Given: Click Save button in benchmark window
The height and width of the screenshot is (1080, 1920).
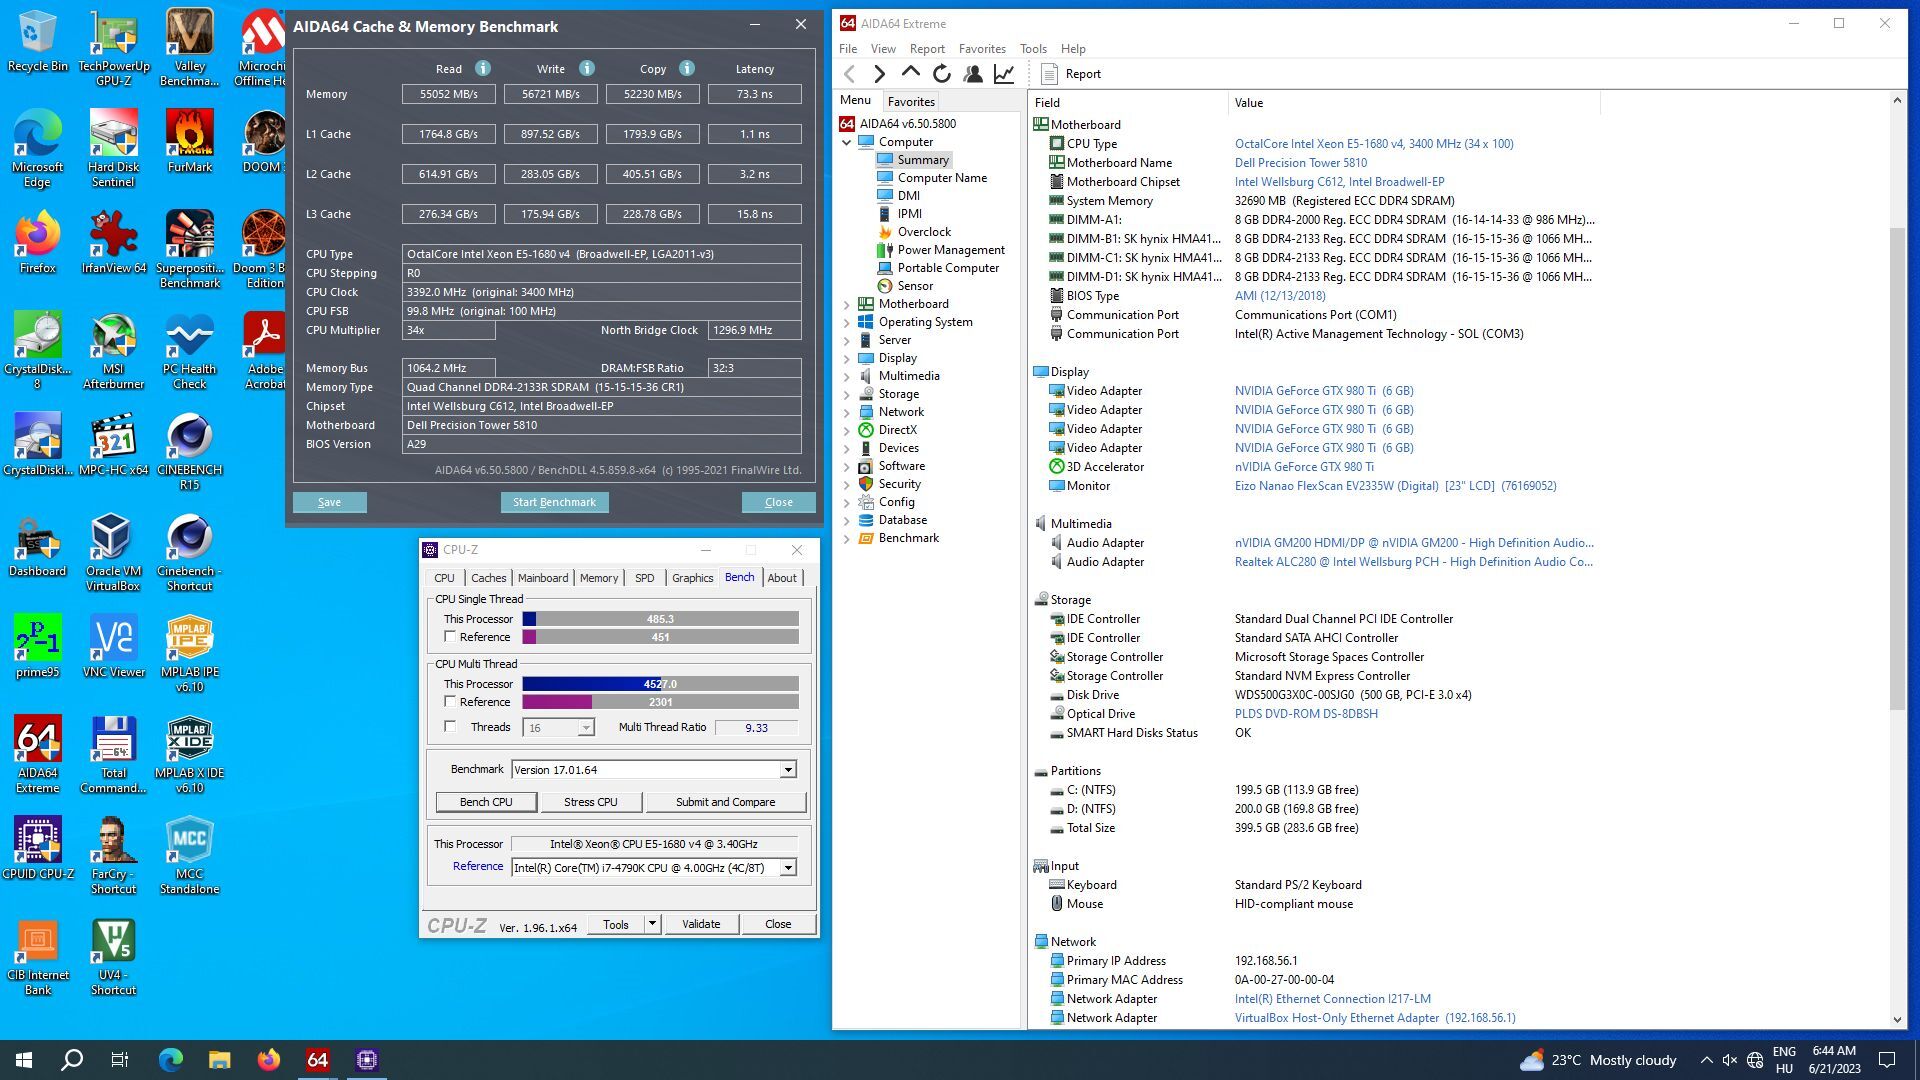Looking at the screenshot, I should (329, 502).
